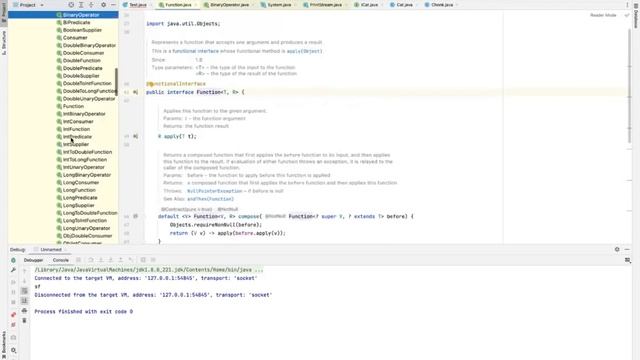
Task: Click the collapse all icon in Project panel
Action: [x=91, y=5]
